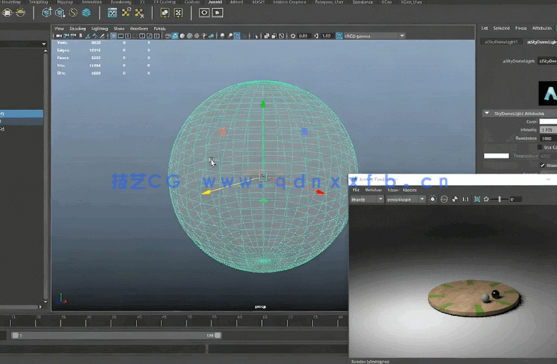This screenshot has width=557, height=364.
Task: Click the left panel vertical scrollbar
Action: point(45,175)
